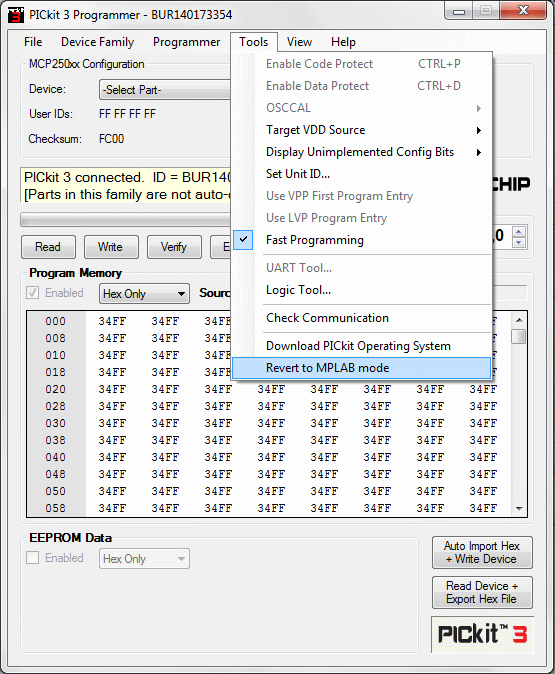Click address 040 in program memory
555x674 pixels.
pyautogui.click(x=56, y=457)
